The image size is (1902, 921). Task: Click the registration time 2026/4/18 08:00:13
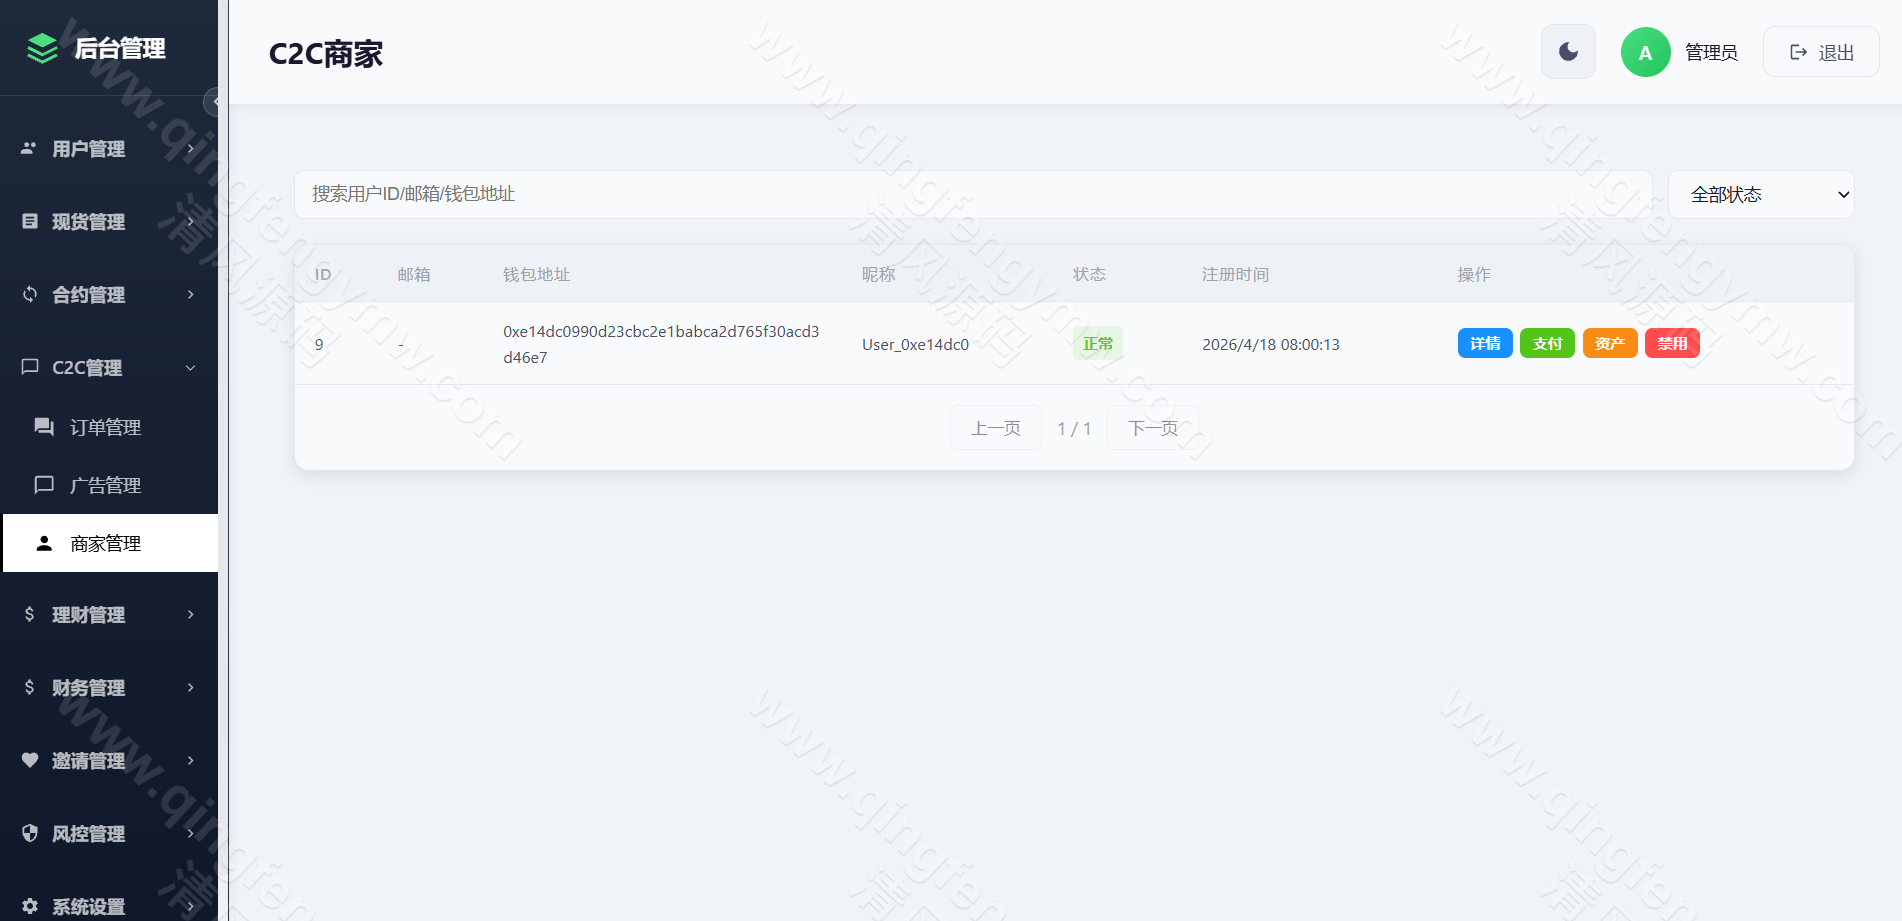1270,344
